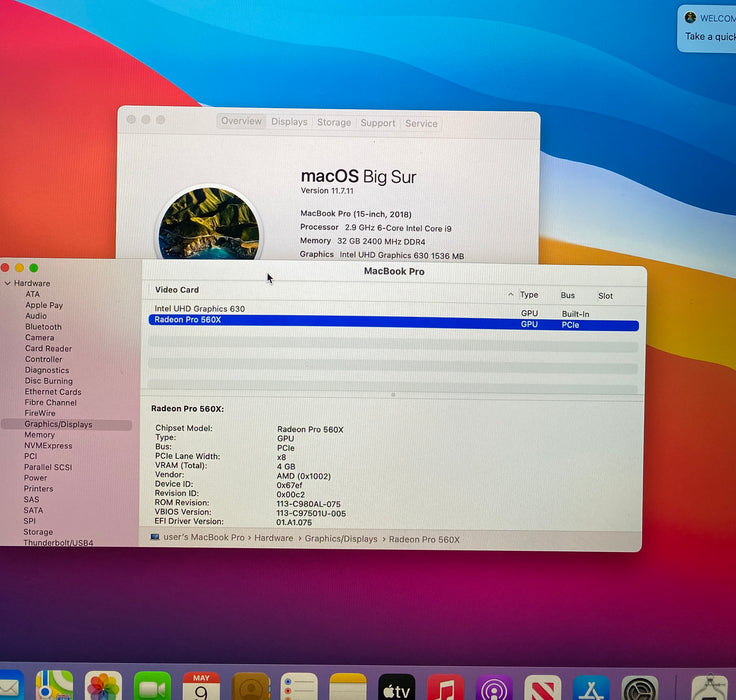The height and width of the screenshot is (700, 736).
Task: Sort by the Slot column header
Action: [605, 296]
